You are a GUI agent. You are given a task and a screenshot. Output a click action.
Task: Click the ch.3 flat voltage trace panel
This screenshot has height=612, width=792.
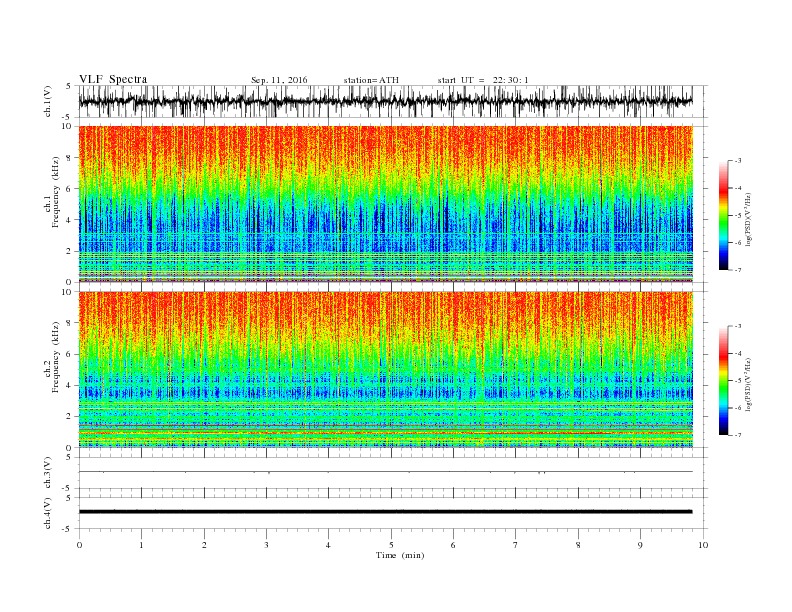click(x=393, y=473)
